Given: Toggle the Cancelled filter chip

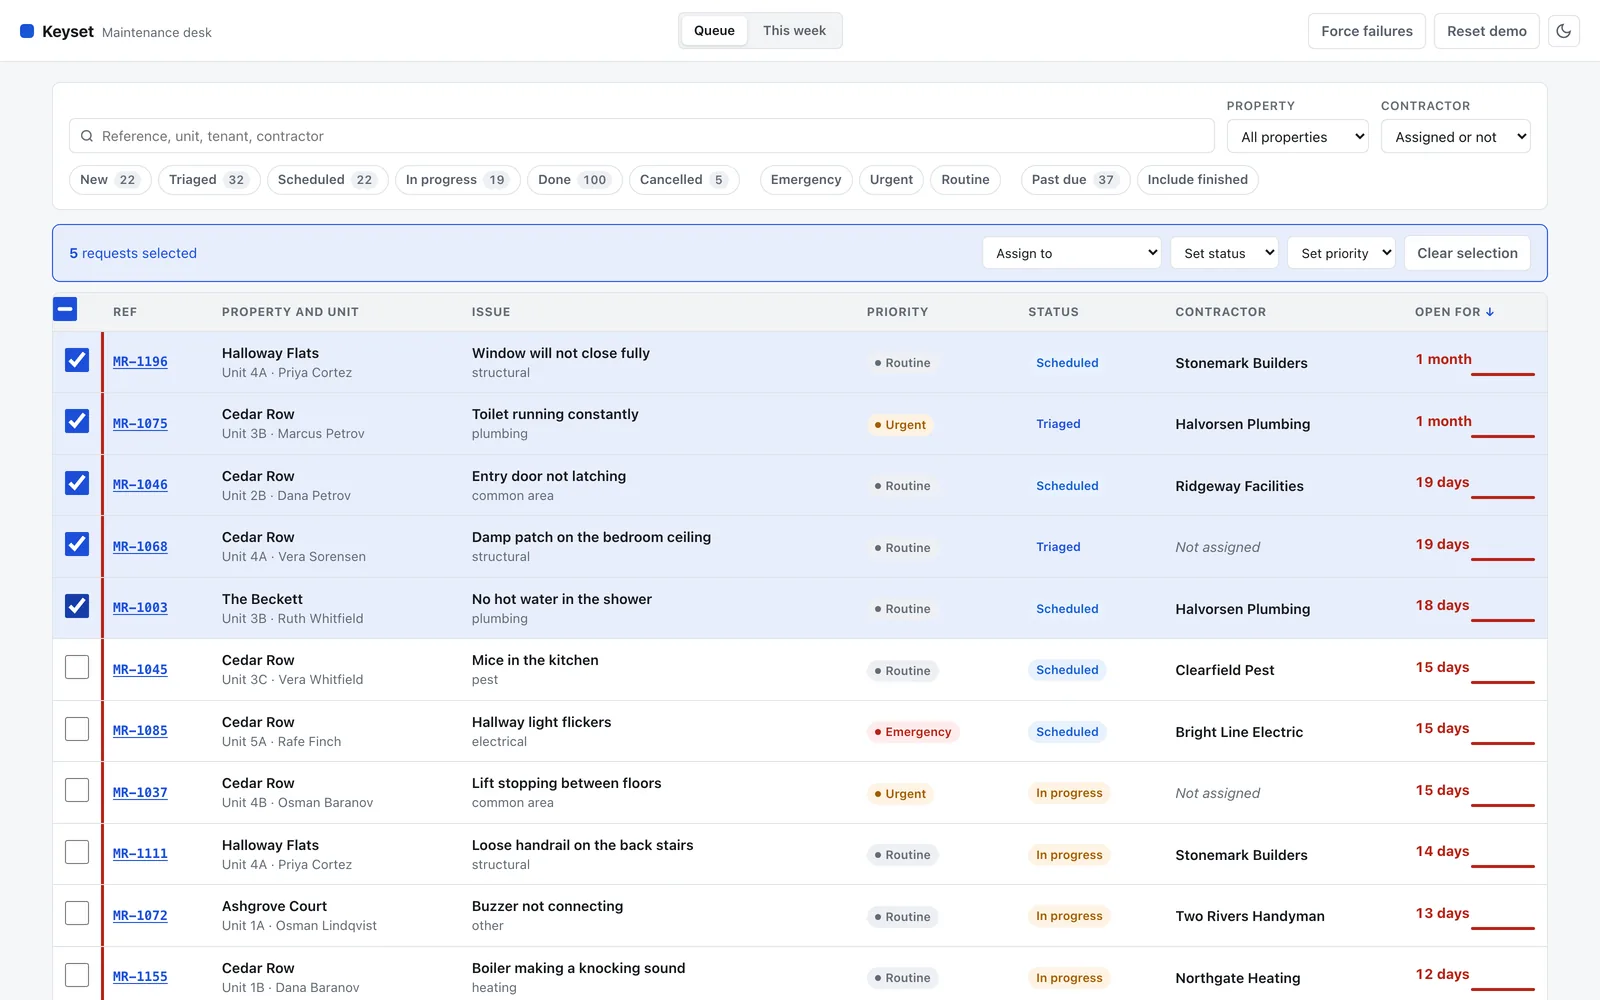Looking at the screenshot, I should pos(684,180).
